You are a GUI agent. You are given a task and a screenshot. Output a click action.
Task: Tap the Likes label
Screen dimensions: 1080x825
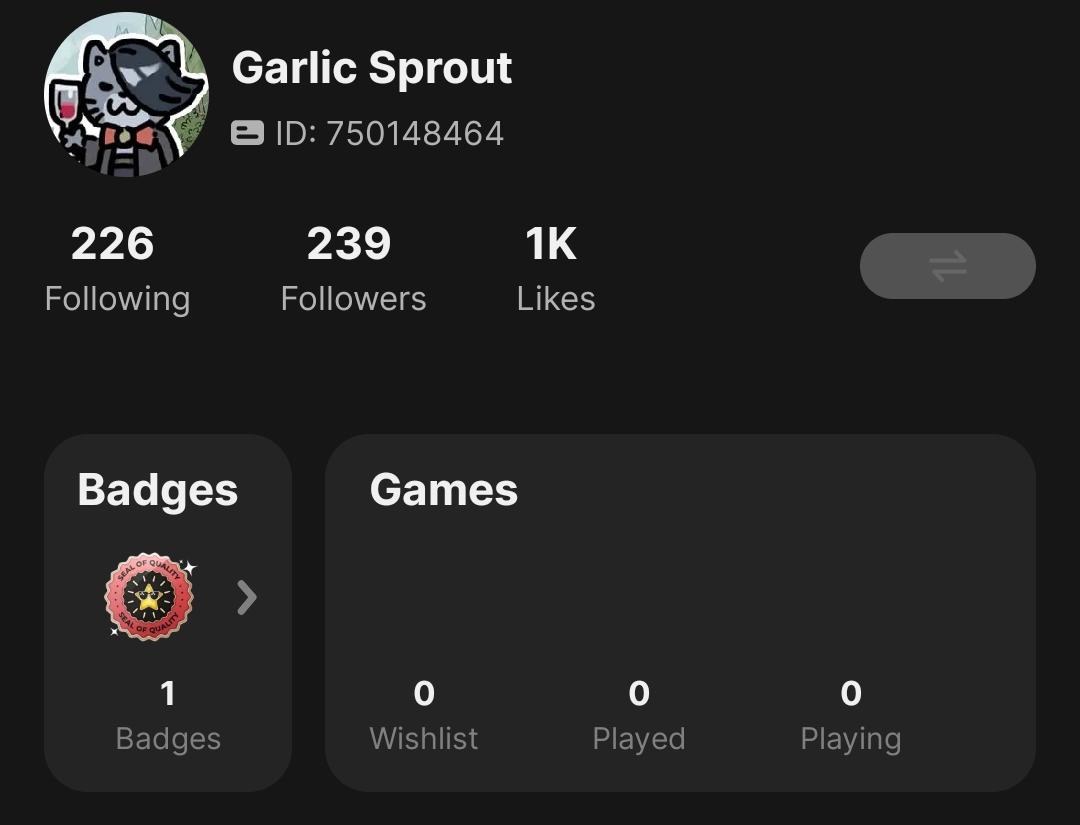click(556, 299)
